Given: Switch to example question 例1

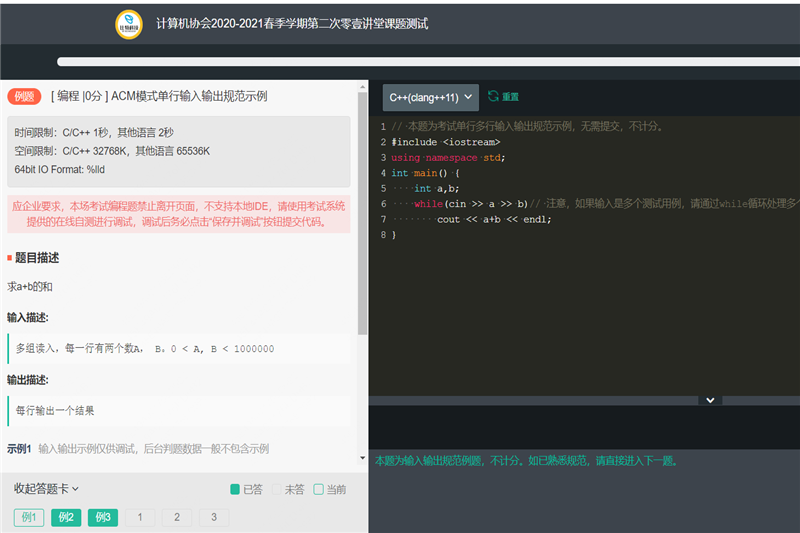Looking at the screenshot, I should 28,518.
